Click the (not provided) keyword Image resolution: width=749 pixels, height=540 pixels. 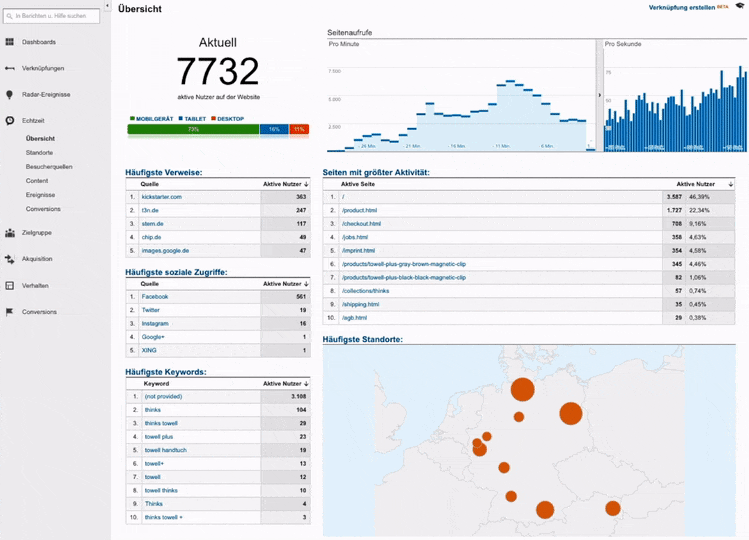pos(163,397)
